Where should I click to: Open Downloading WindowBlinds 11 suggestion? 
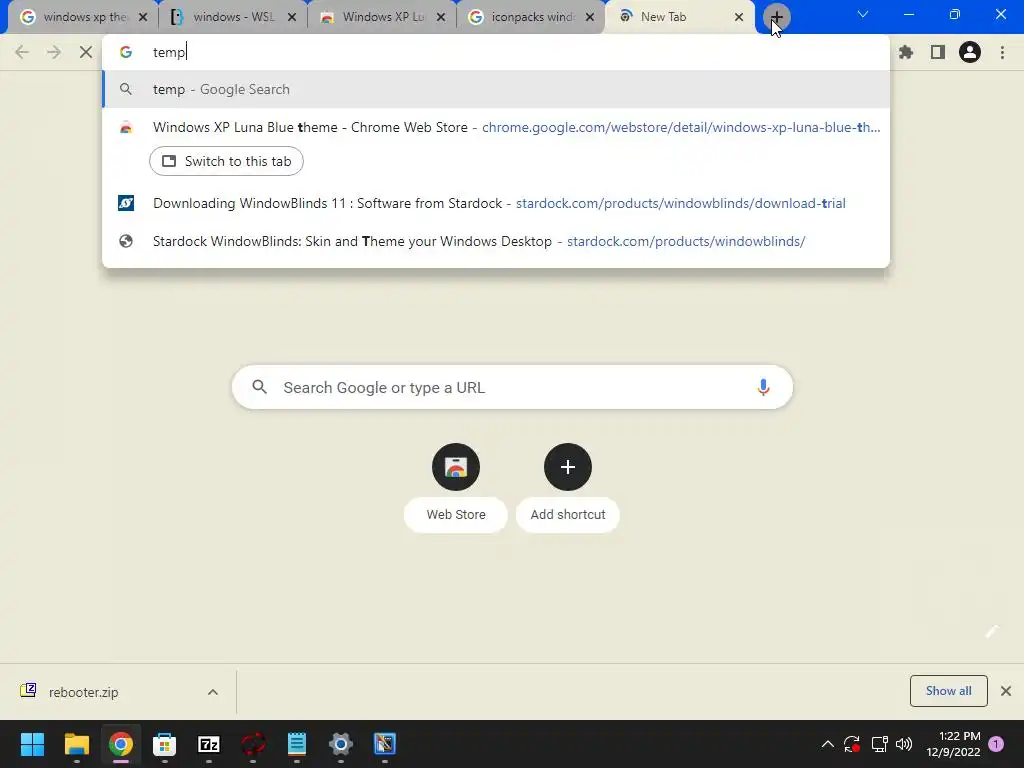coord(496,203)
